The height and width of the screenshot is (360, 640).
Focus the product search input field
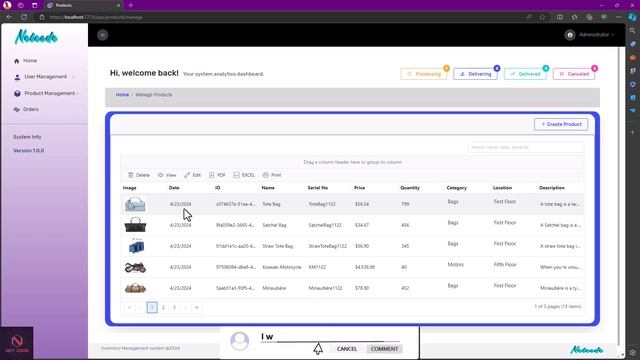tap(526, 147)
